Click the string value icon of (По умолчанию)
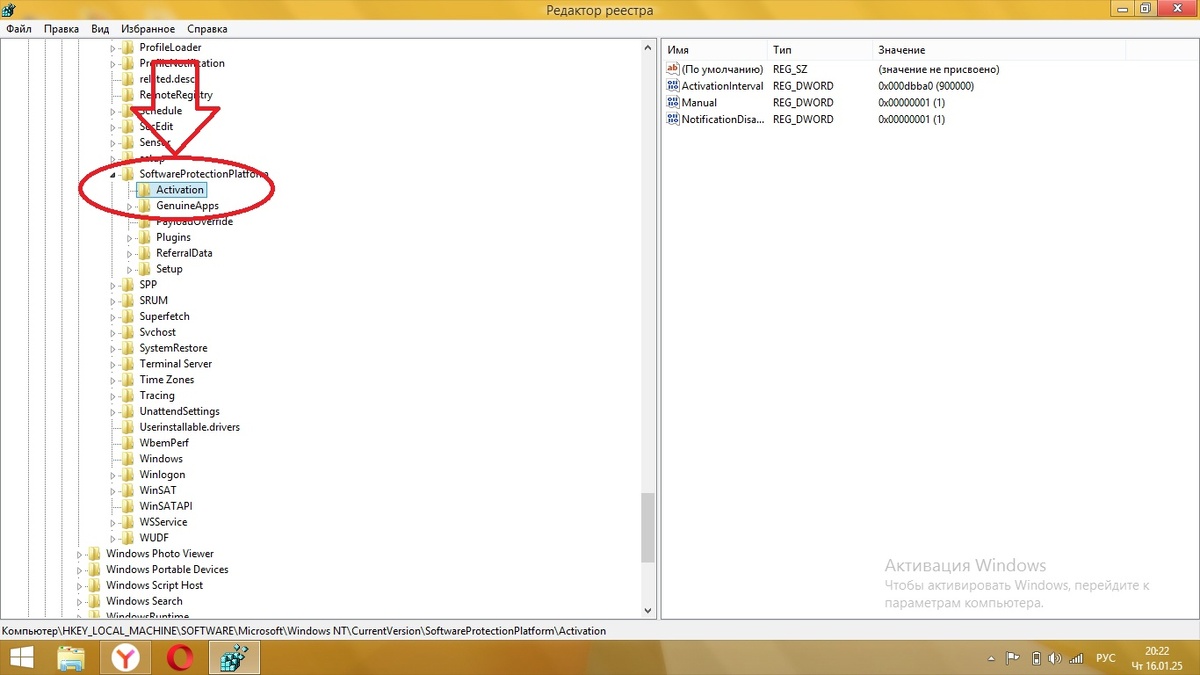The image size is (1200, 675). [673, 69]
